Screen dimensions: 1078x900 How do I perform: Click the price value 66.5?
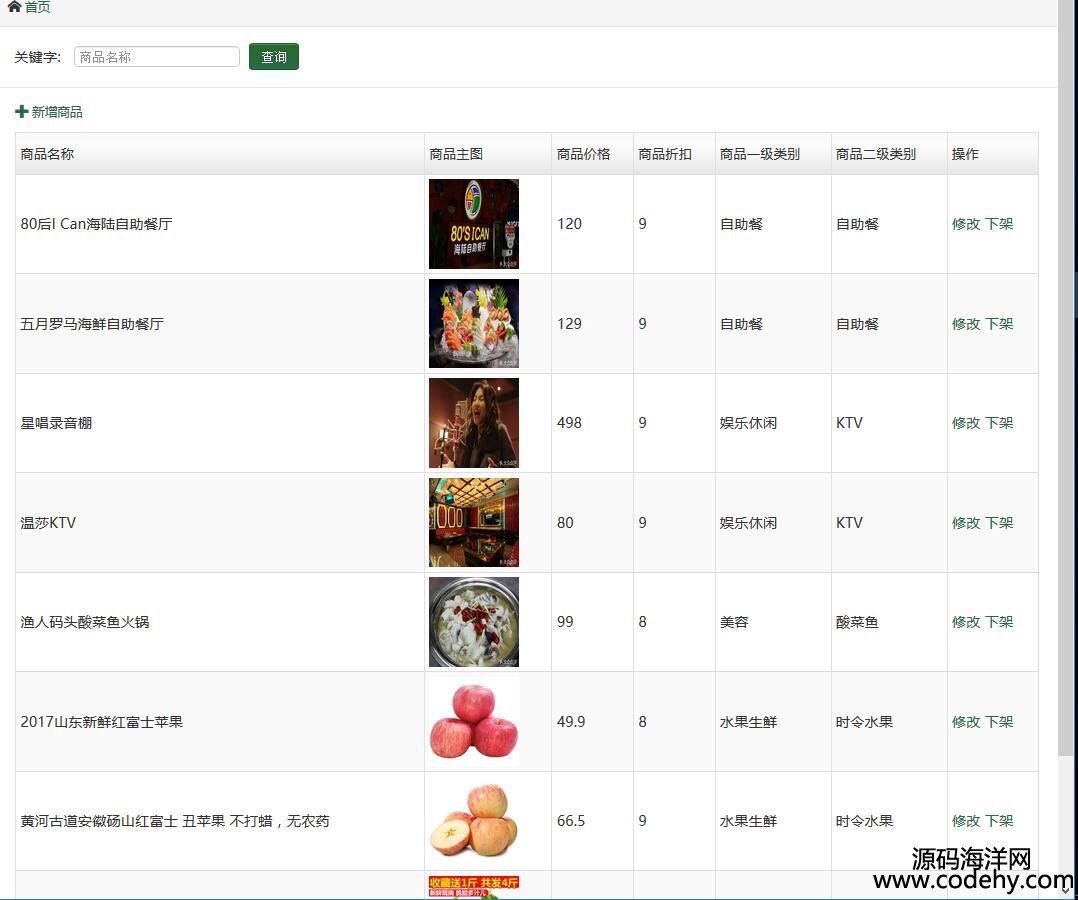coord(571,821)
